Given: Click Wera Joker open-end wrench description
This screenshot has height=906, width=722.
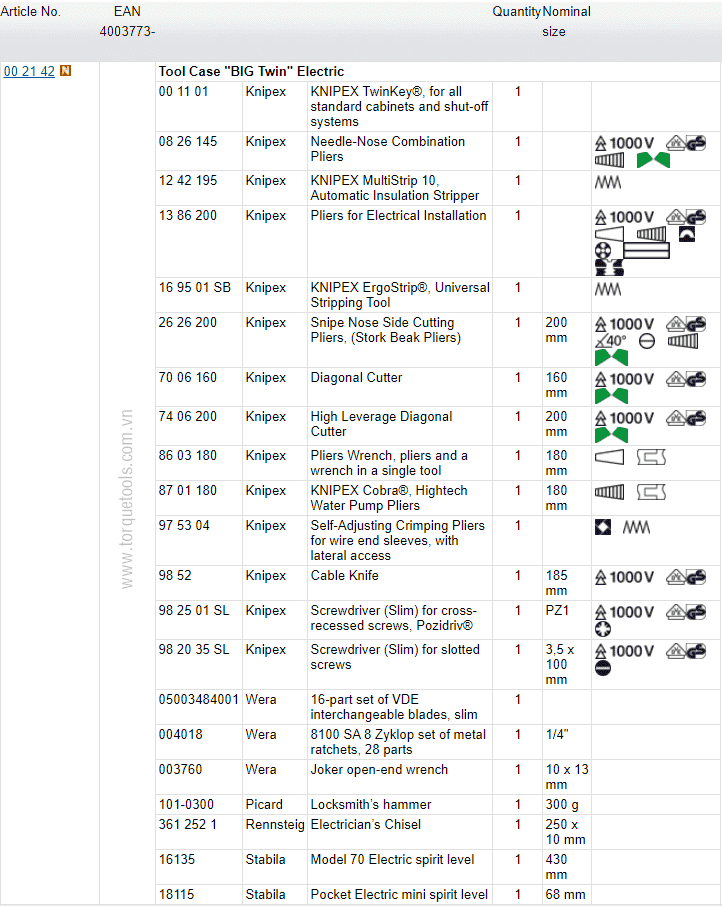Looking at the screenshot, I should click(x=379, y=770).
